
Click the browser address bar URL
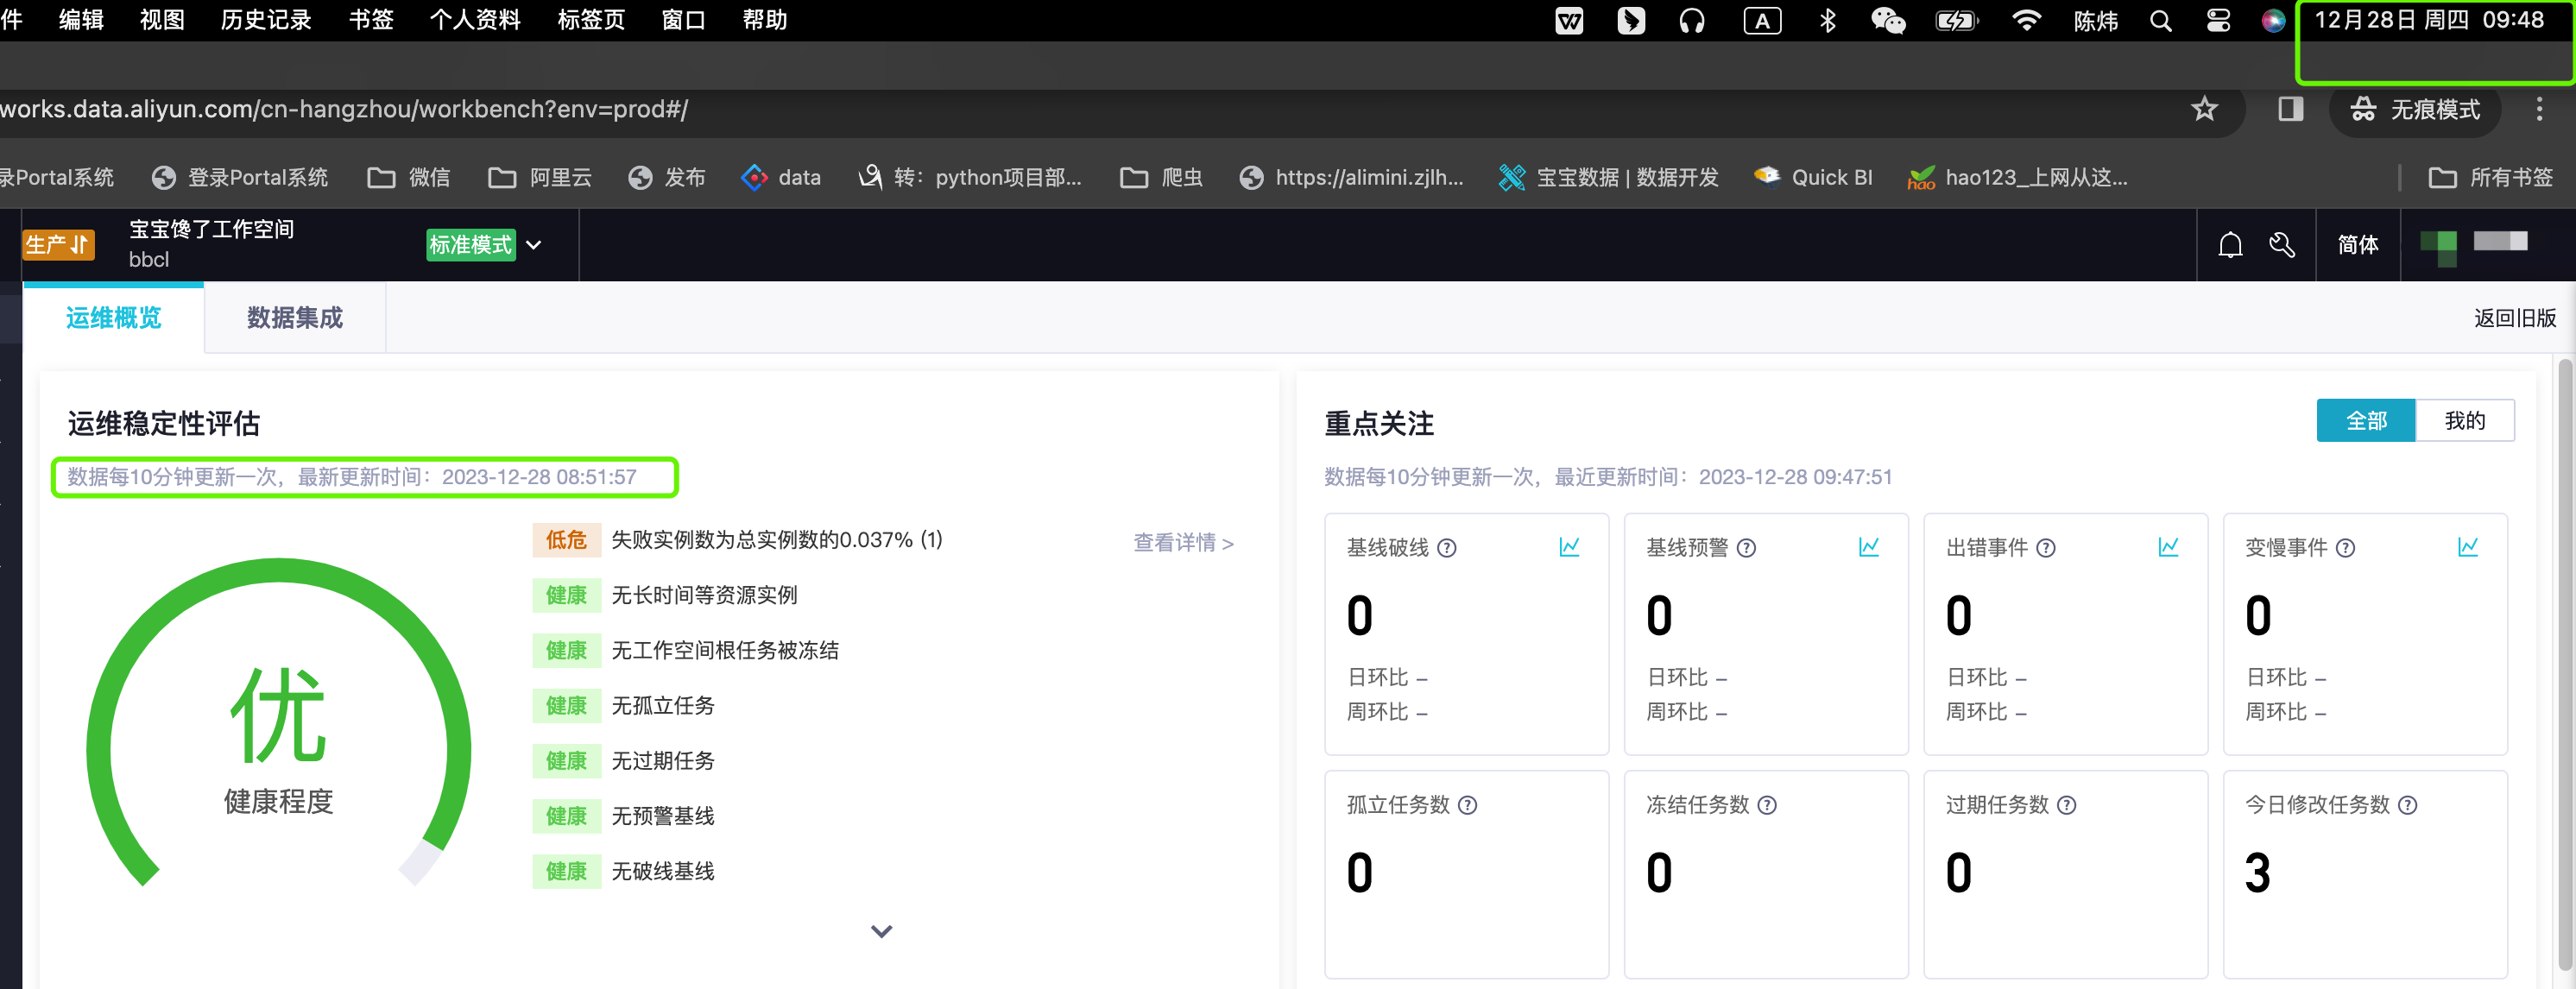(344, 109)
